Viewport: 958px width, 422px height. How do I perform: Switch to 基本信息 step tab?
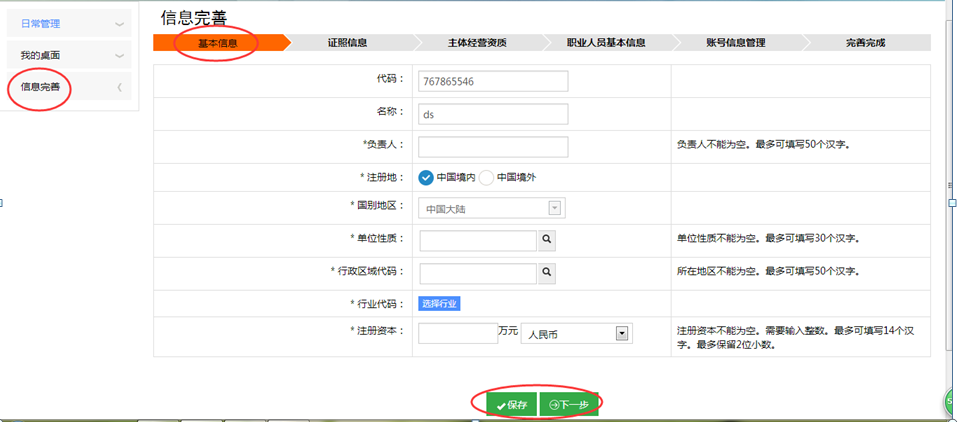point(218,43)
